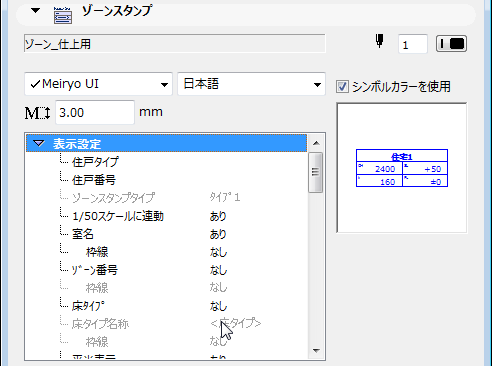Click the parameter list scrollbar thumb
Viewport: 492px width, 366px height.
pos(315,172)
